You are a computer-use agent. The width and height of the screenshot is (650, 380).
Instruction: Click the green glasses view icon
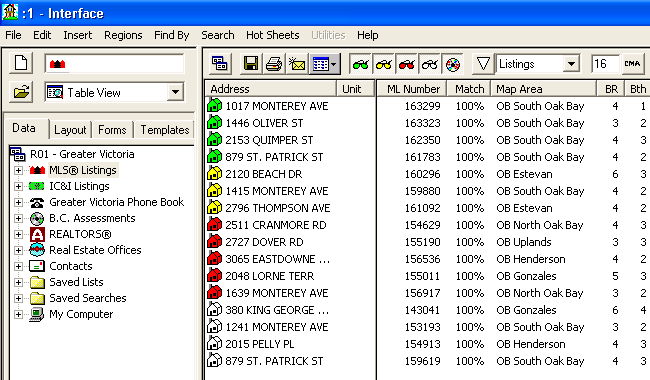tap(361, 64)
